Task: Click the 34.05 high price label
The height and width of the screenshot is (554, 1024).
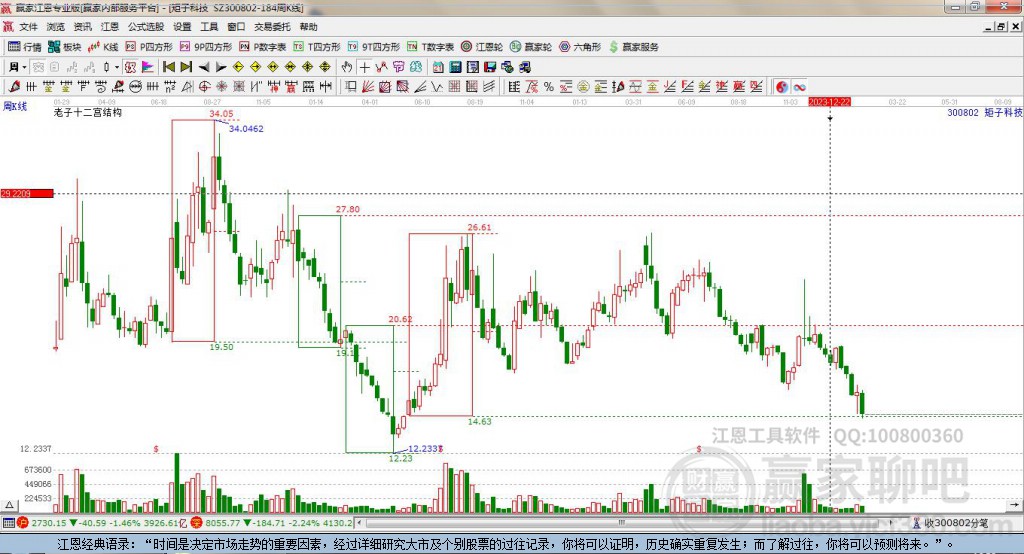Action: tap(221, 114)
